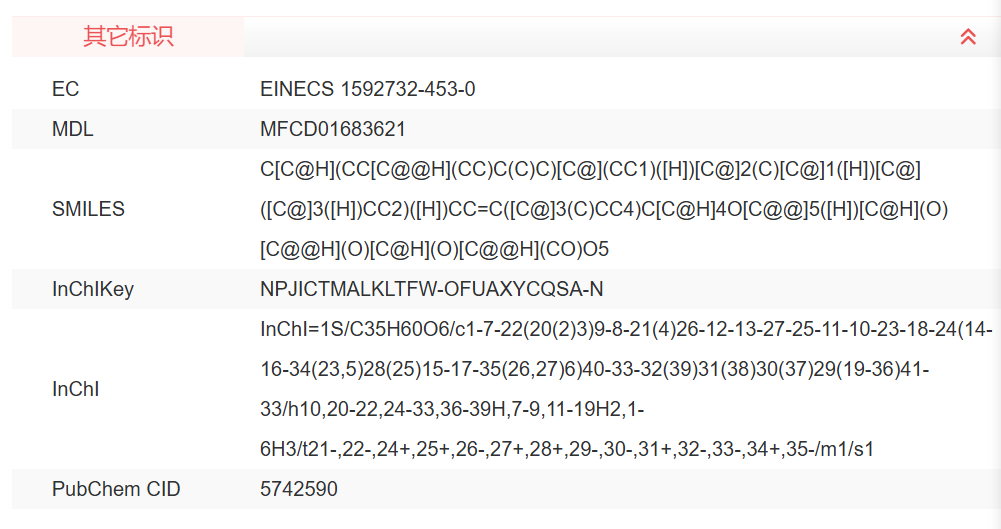Click the InChI row label
The height and width of the screenshot is (529, 1001).
[75, 389]
